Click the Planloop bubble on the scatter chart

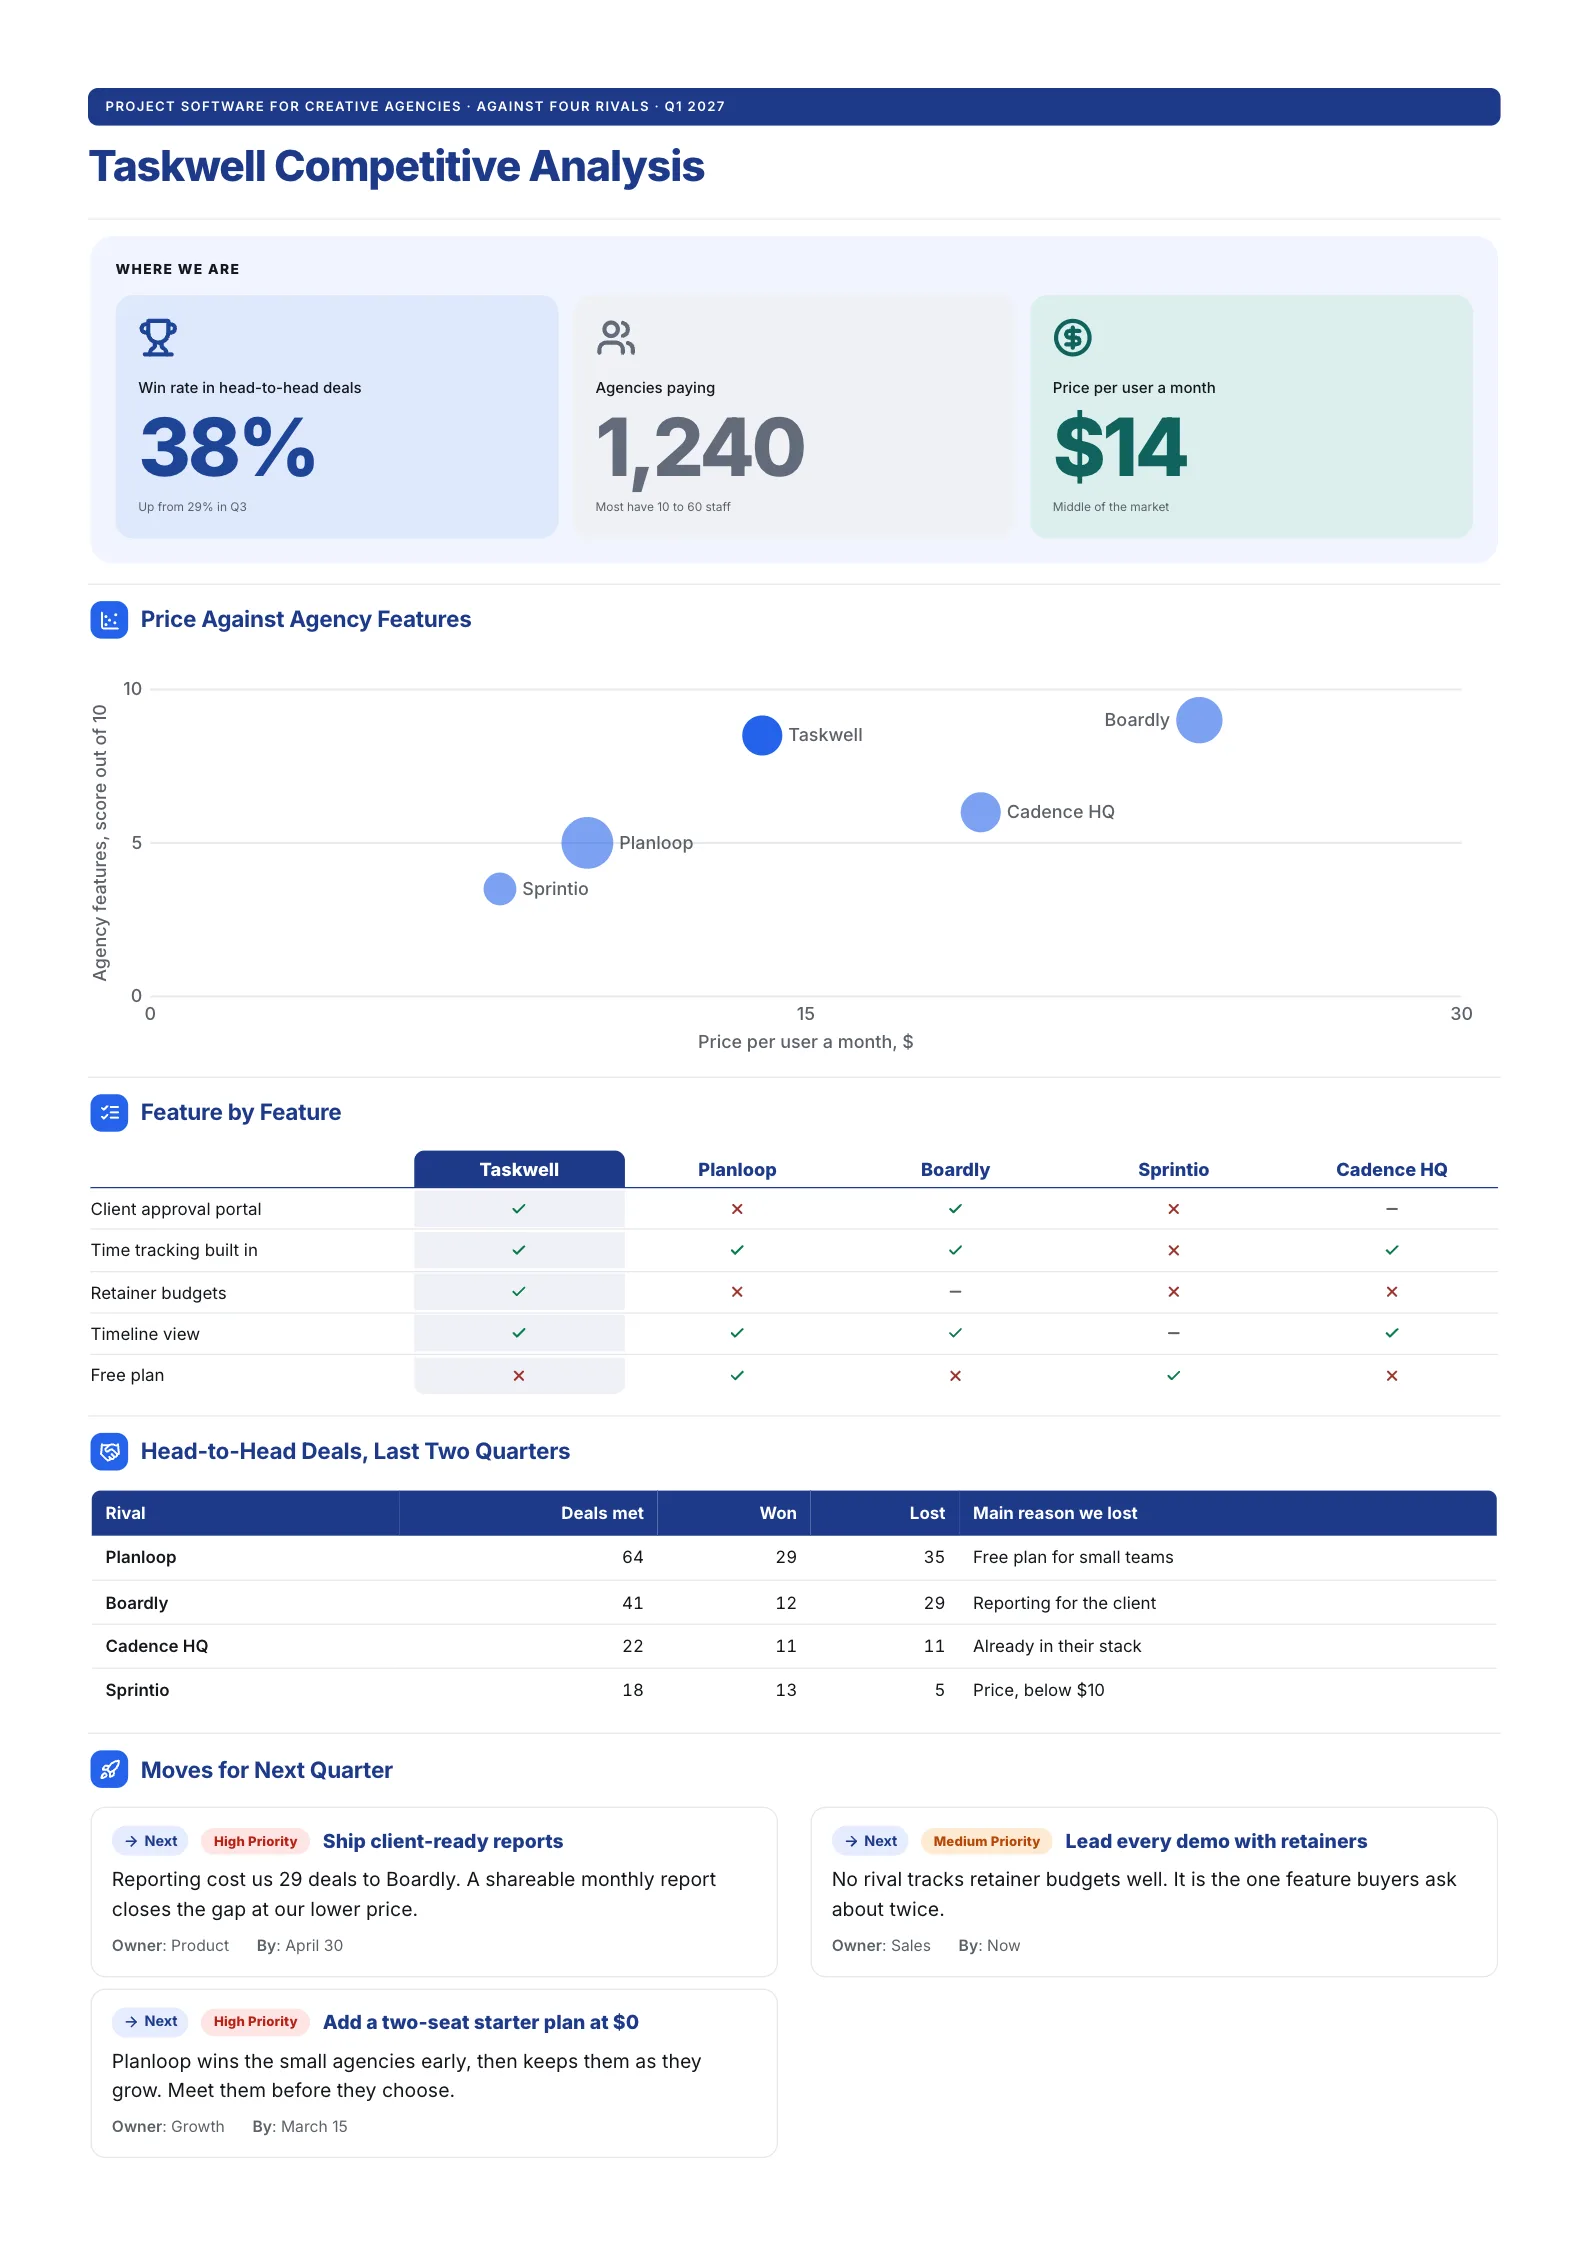[x=587, y=843]
